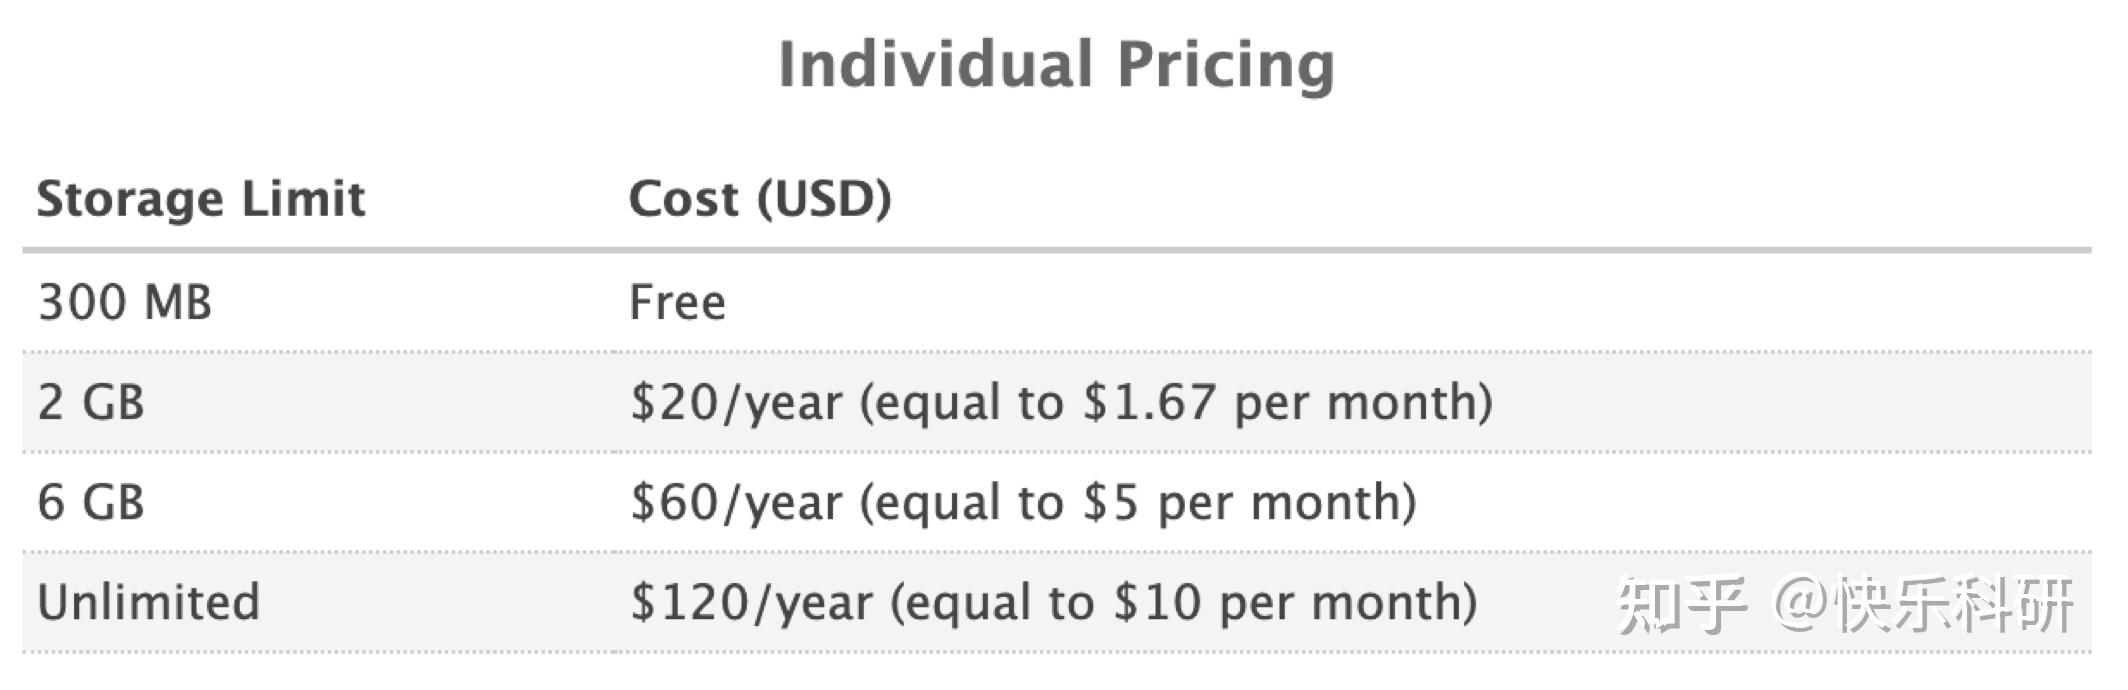Select the 6 GB storage cell
This screenshot has width=2128, height=690.
[x=91, y=502]
